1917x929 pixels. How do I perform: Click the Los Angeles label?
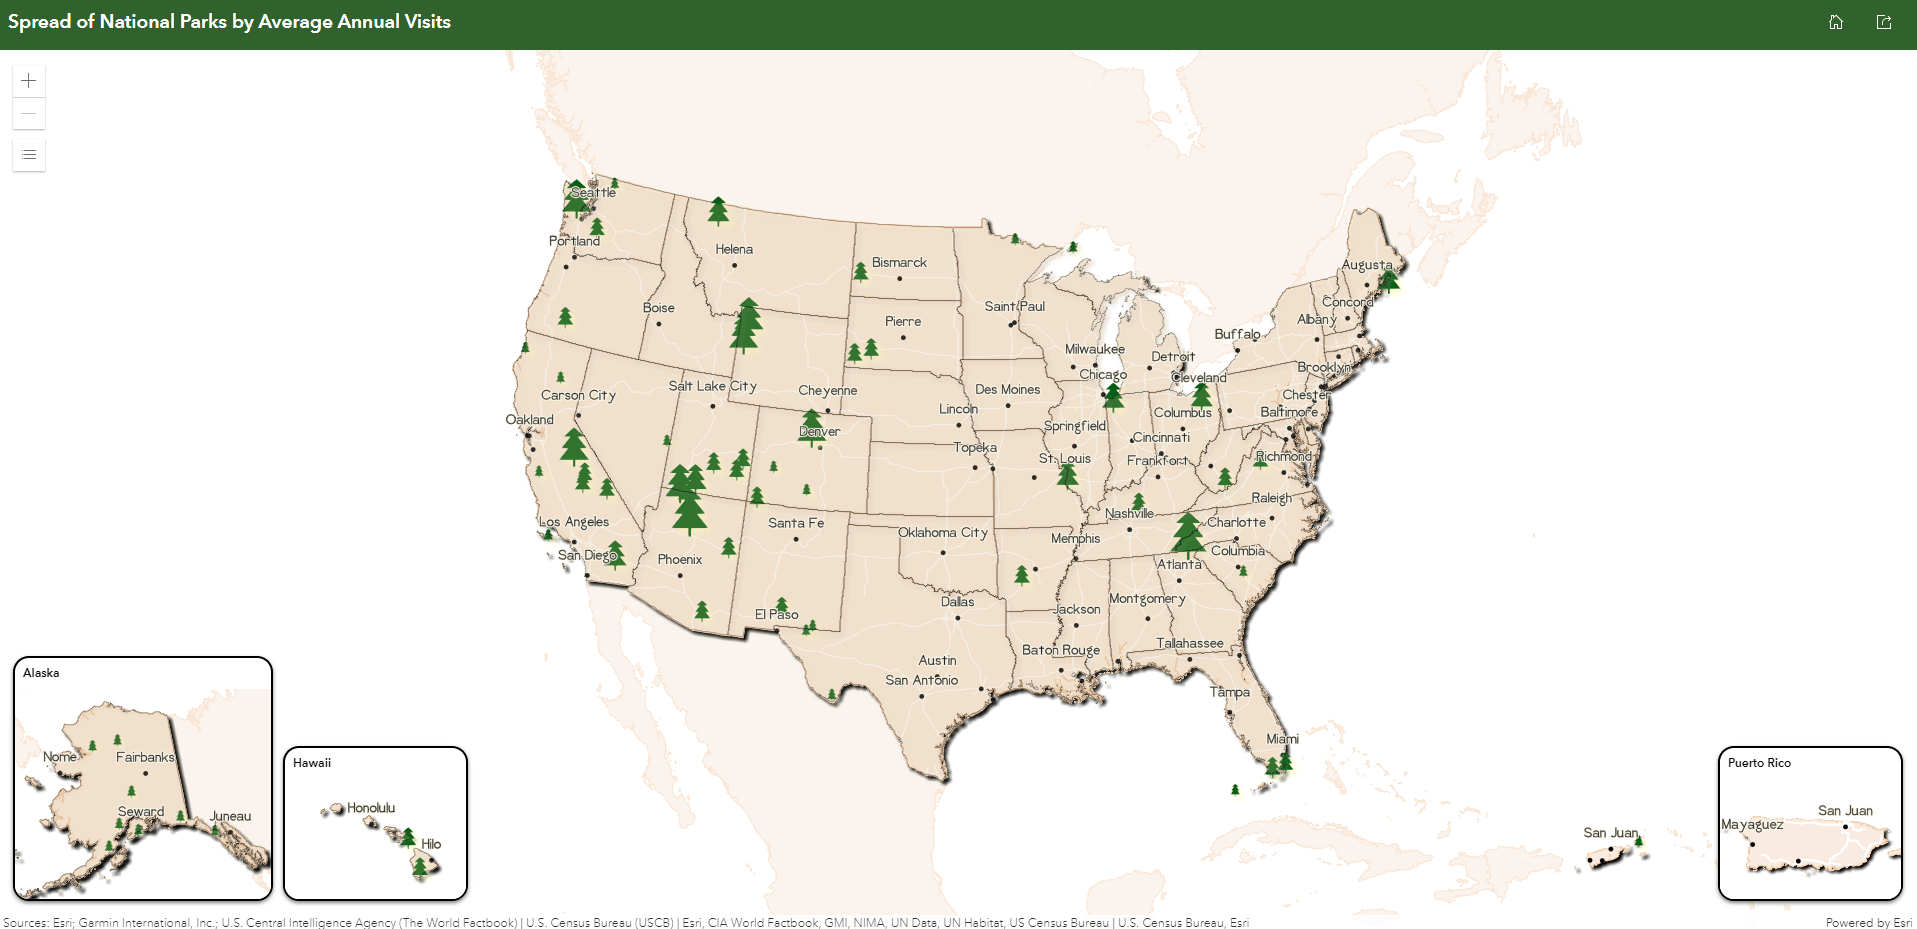(x=574, y=522)
